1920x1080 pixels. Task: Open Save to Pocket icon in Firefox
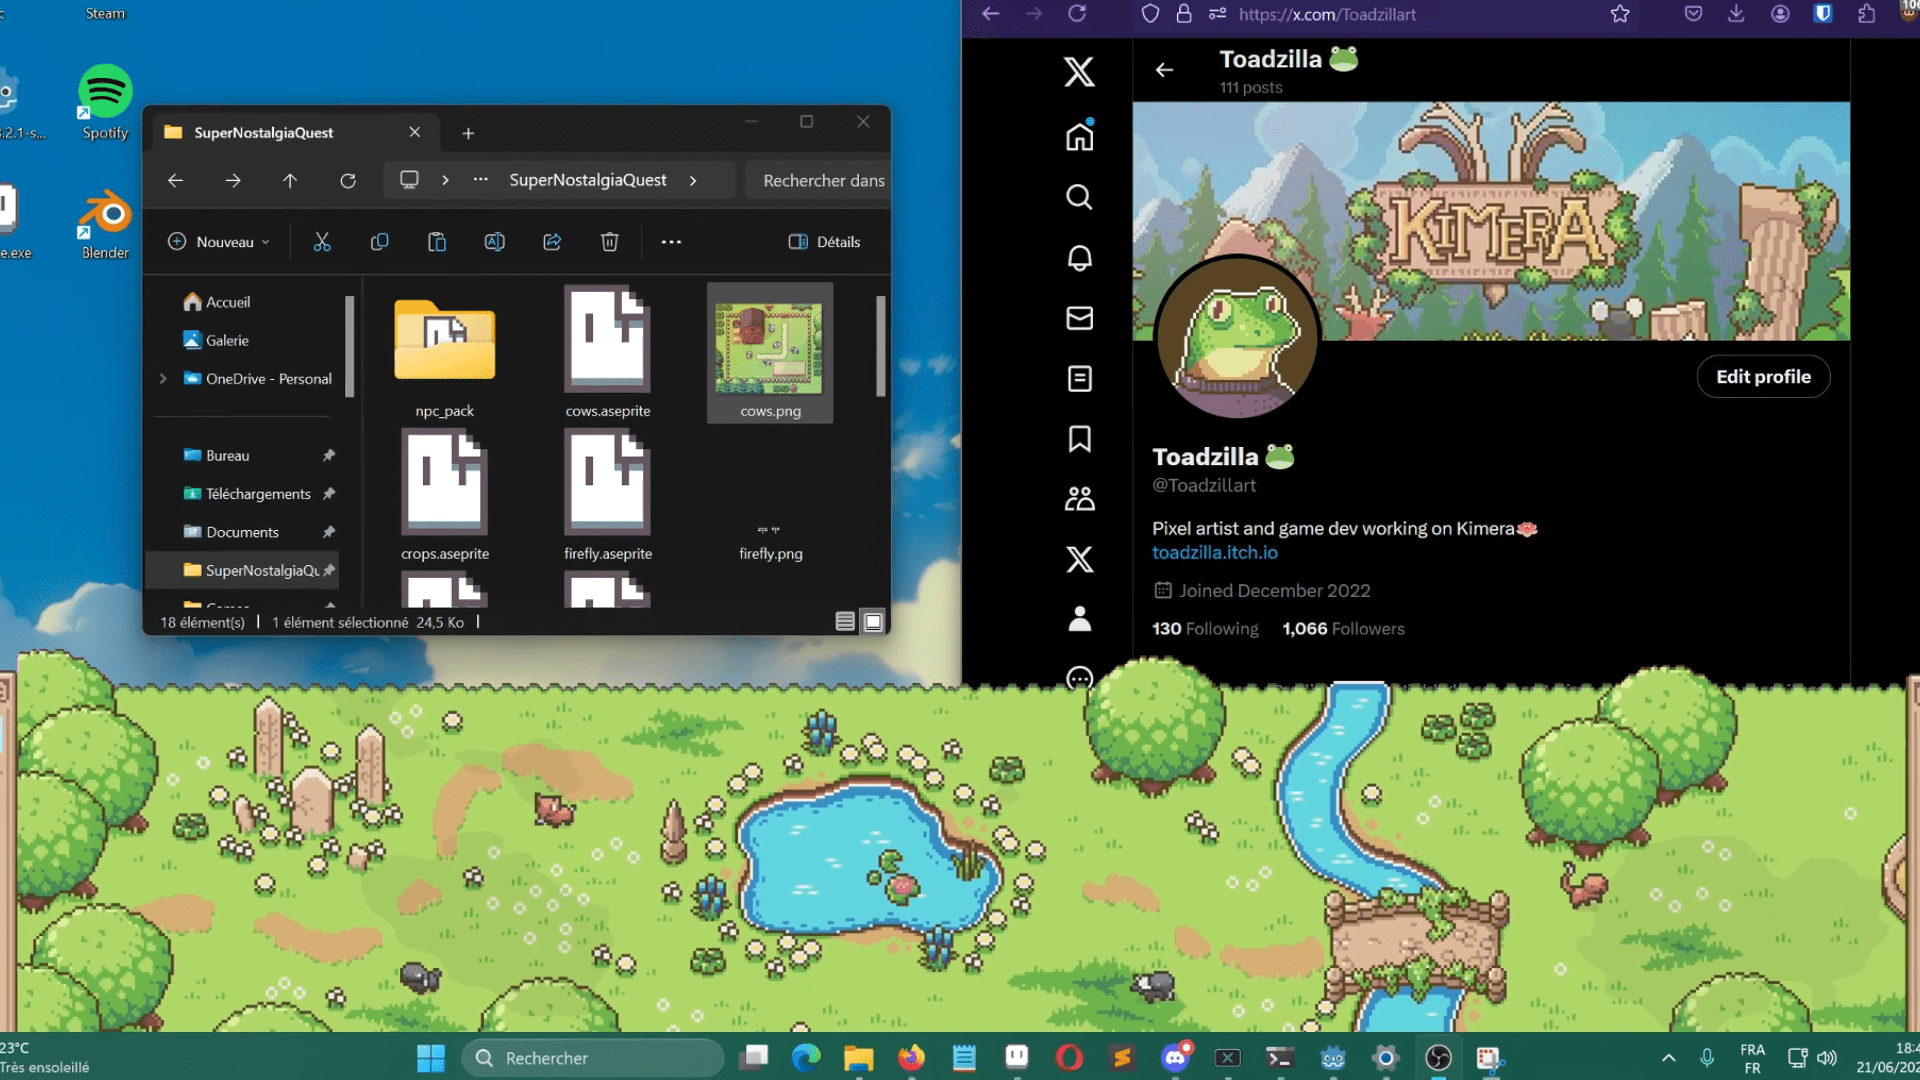pos(1693,14)
